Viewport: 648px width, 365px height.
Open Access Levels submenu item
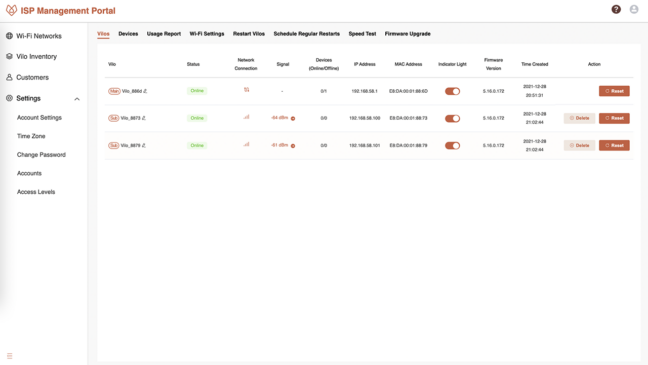(x=36, y=192)
